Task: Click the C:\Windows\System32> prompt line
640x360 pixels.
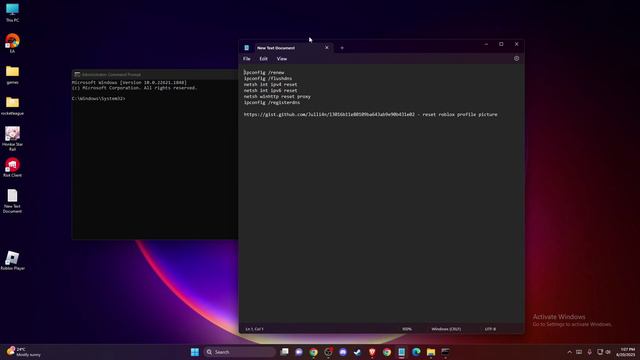Action: pyautogui.click(x=98, y=99)
